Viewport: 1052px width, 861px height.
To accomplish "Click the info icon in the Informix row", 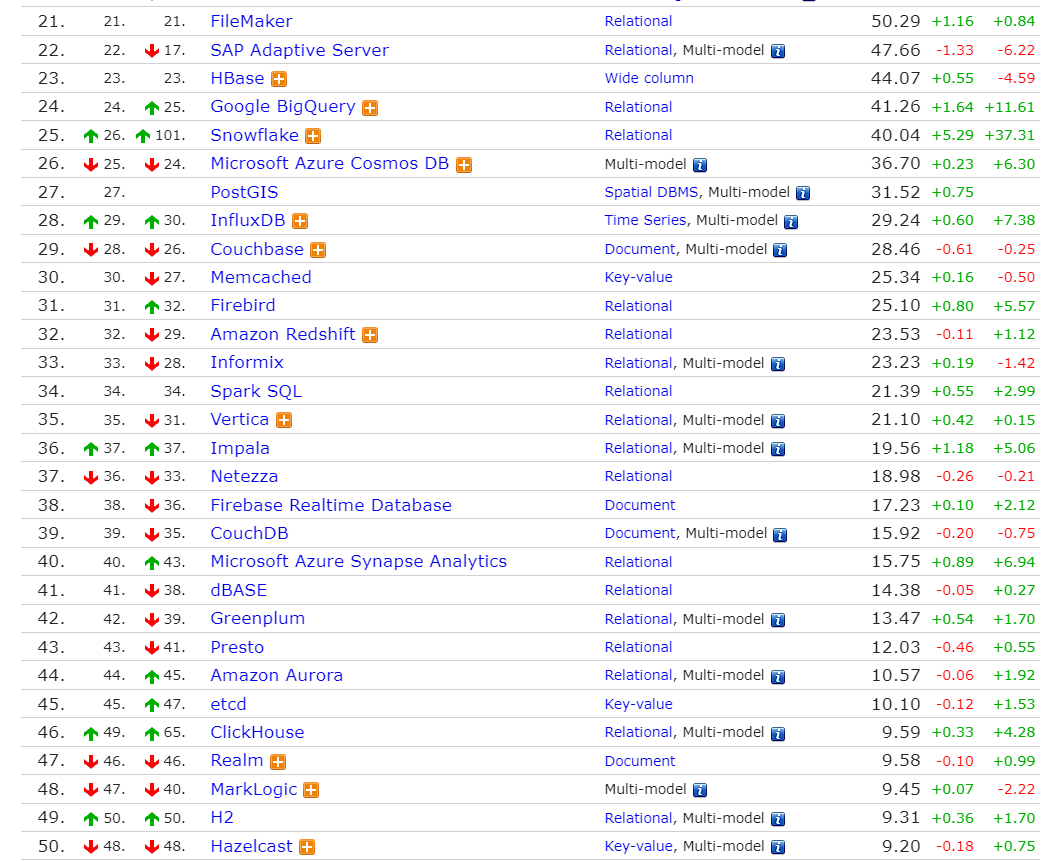I will click(778, 364).
